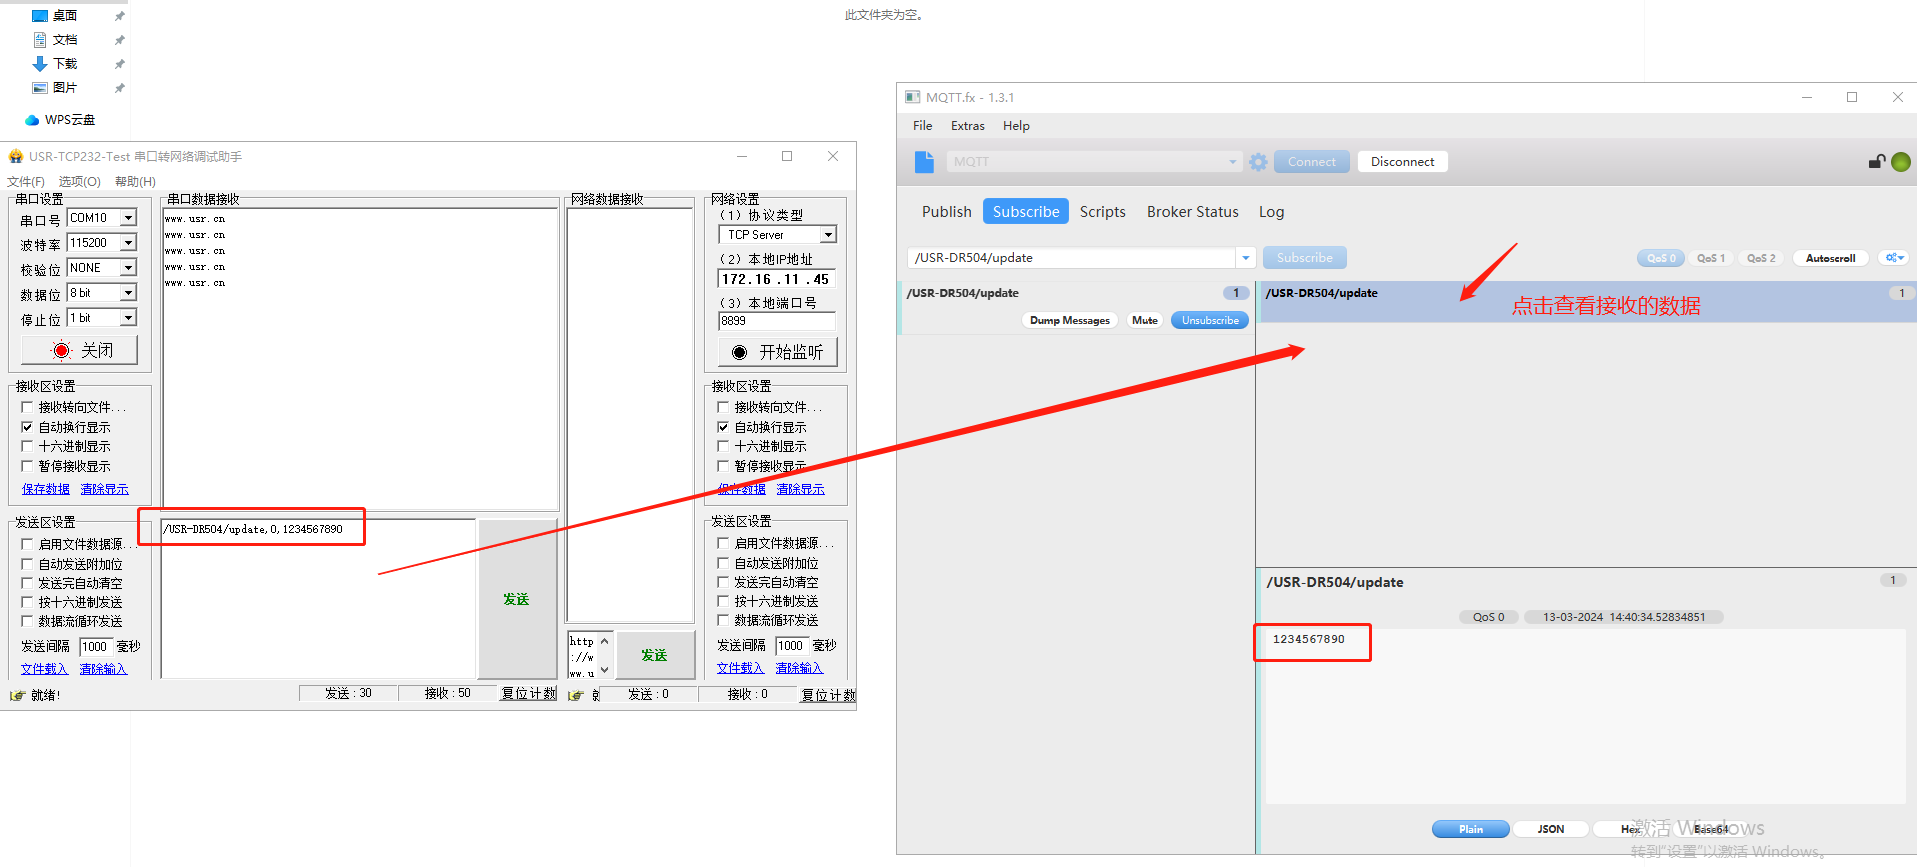The image size is (1917, 867).
Task: Open the subscribe options gear dropdown
Action: [1893, 258]
